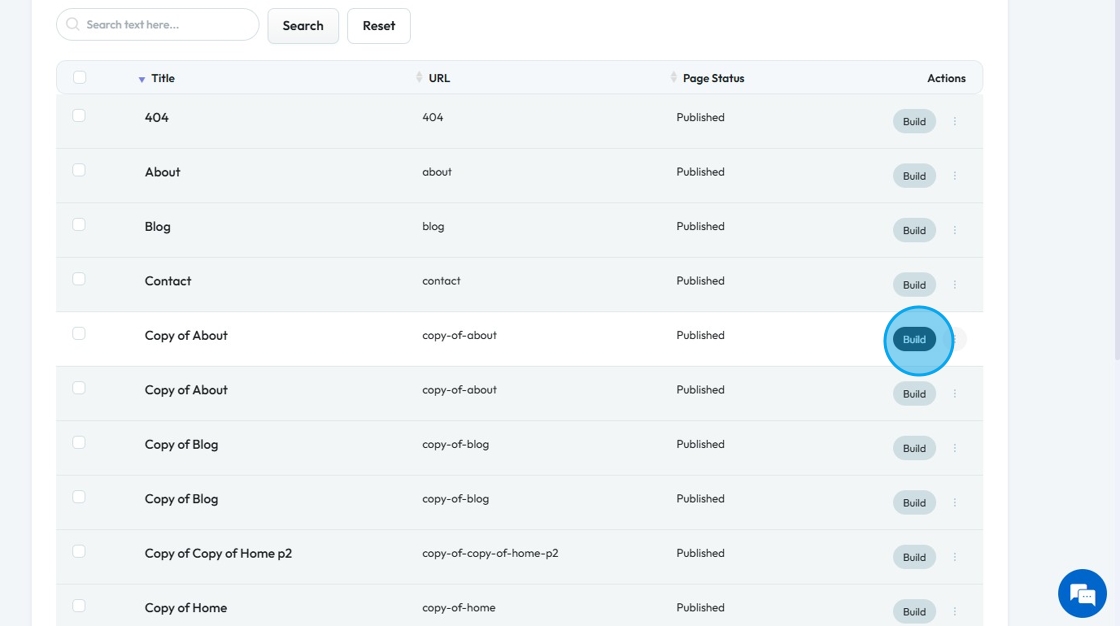Select the Contact row checkbox
Image resolution: width=1120 pixels, height=626 pixels.
pos(80,279)
